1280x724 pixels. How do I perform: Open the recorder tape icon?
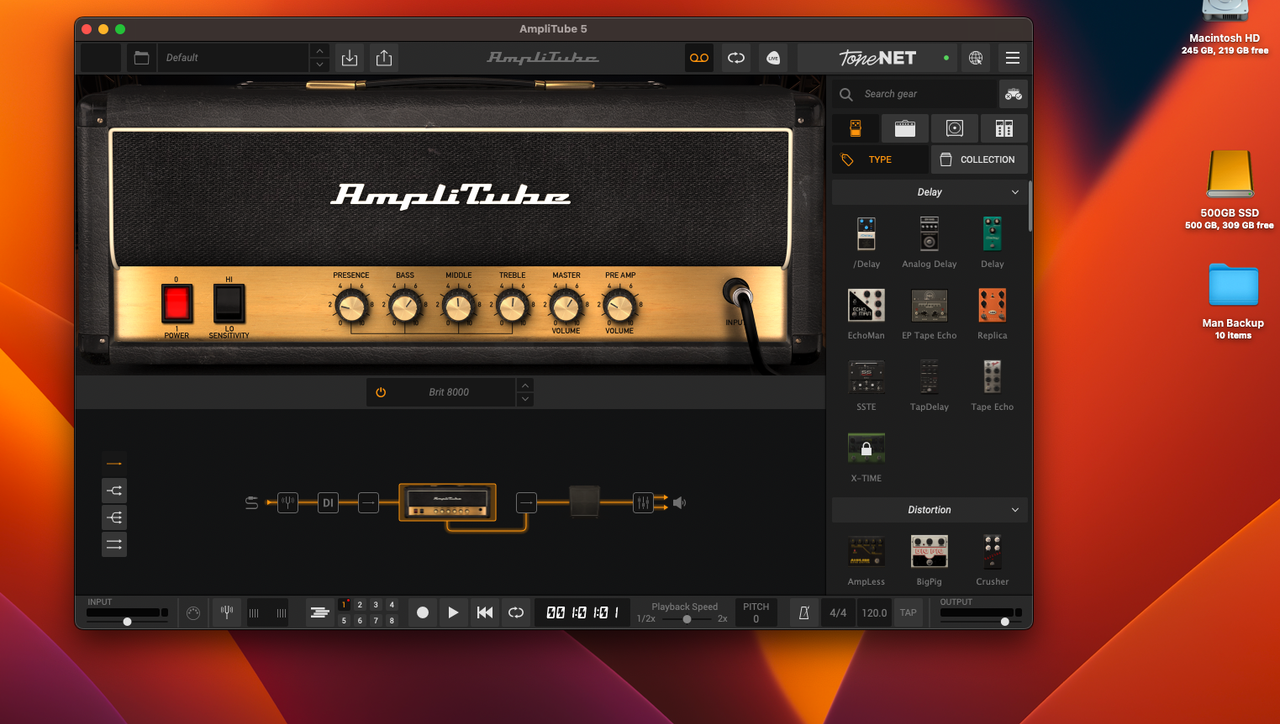pos(699,58)
